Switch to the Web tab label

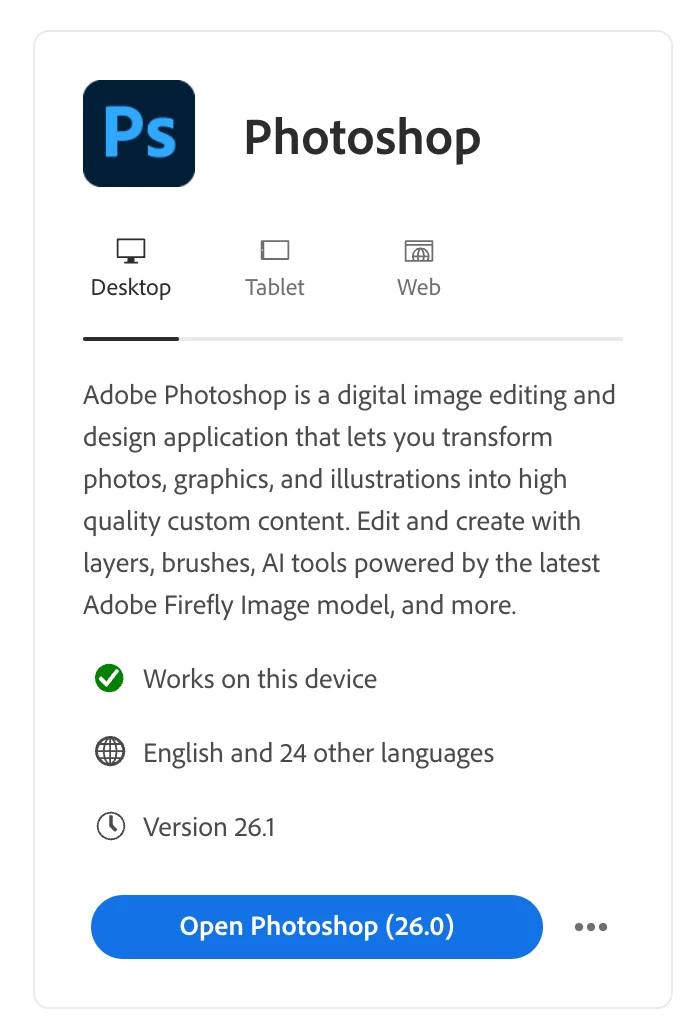pyautogui.click(x=419, y=288)
